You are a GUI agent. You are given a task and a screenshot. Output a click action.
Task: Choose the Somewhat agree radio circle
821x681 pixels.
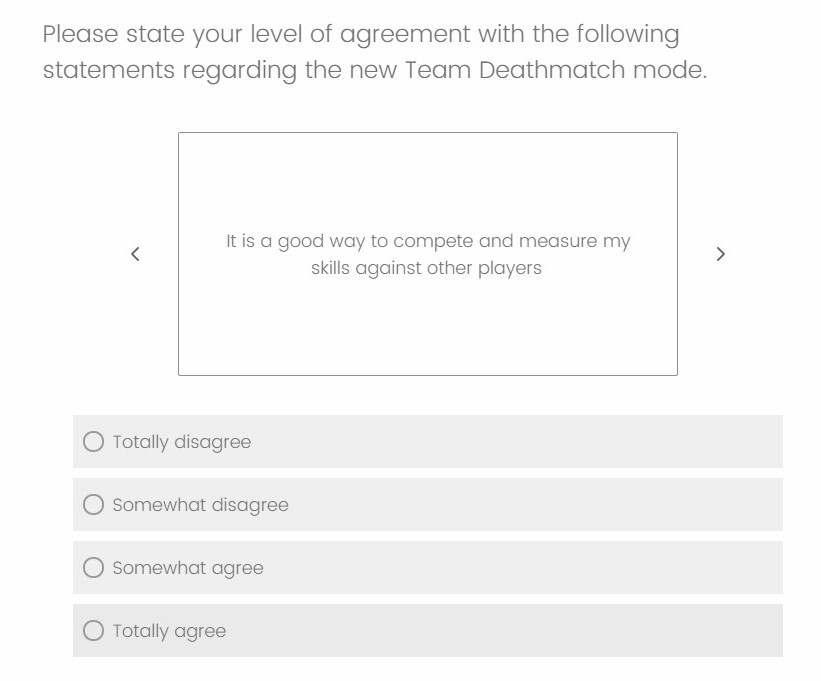point(93,567)
